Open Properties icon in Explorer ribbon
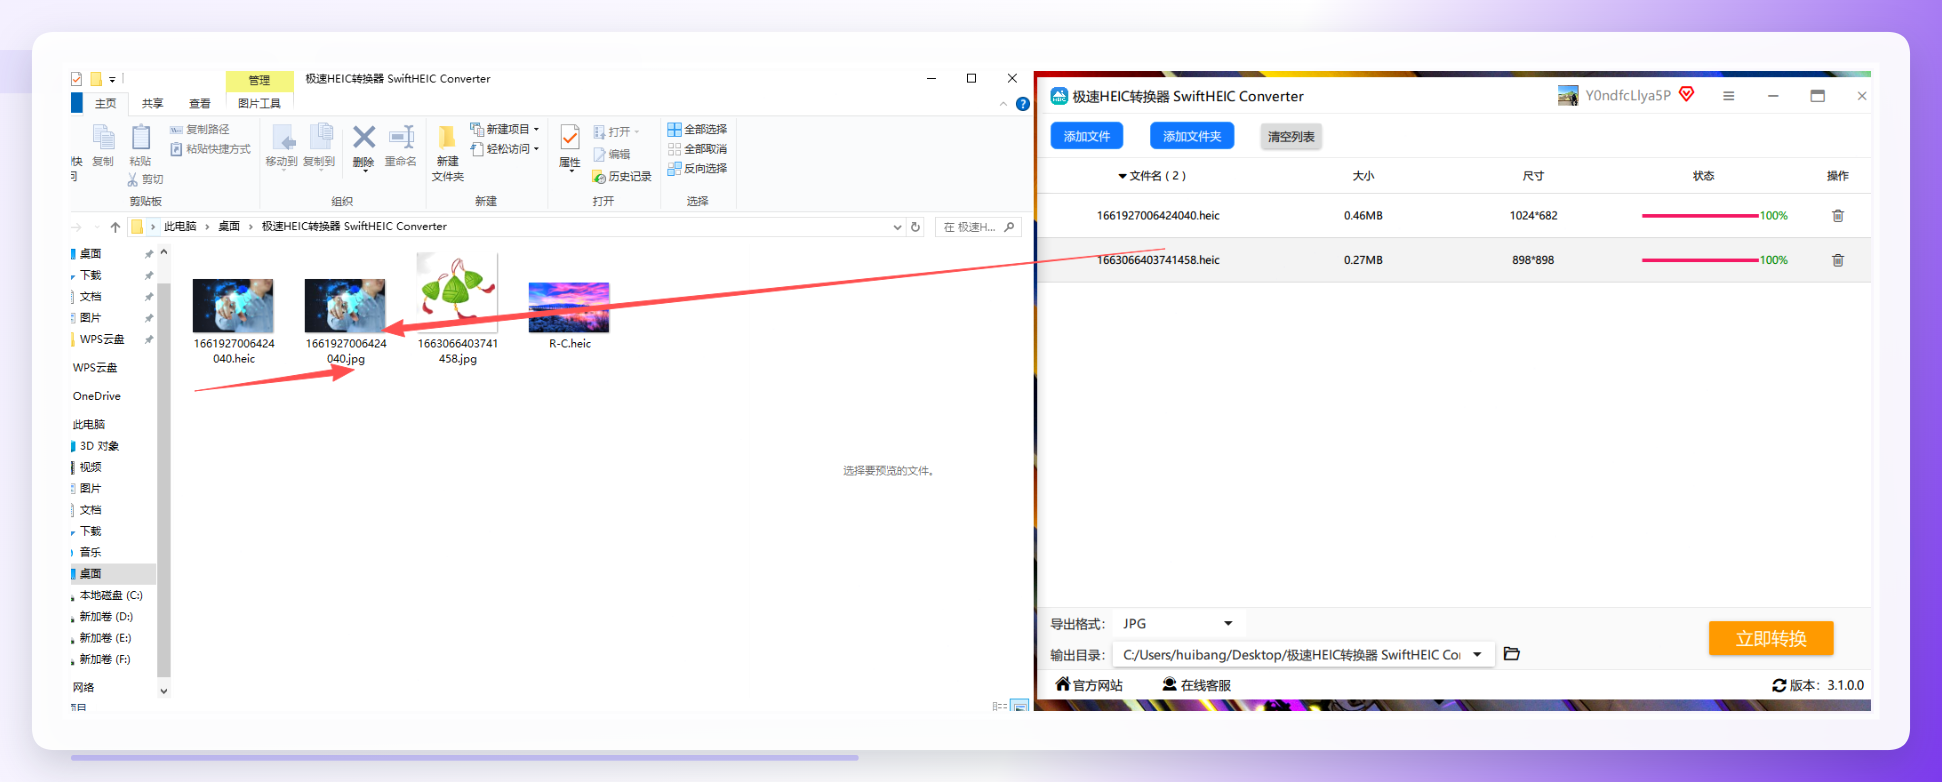The width and height of the screenshot is (1942, 782). pos(570,137)
